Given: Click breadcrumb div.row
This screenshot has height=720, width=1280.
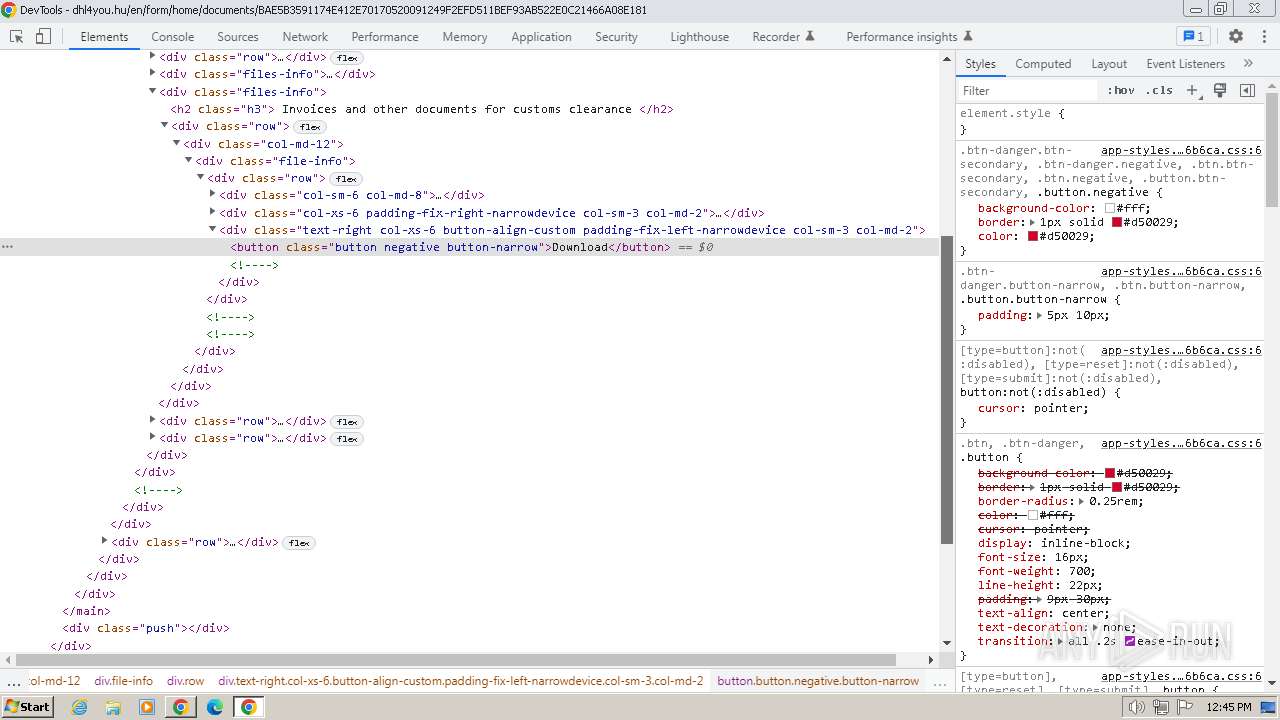Looking at the screenshot, I should 185,681.
